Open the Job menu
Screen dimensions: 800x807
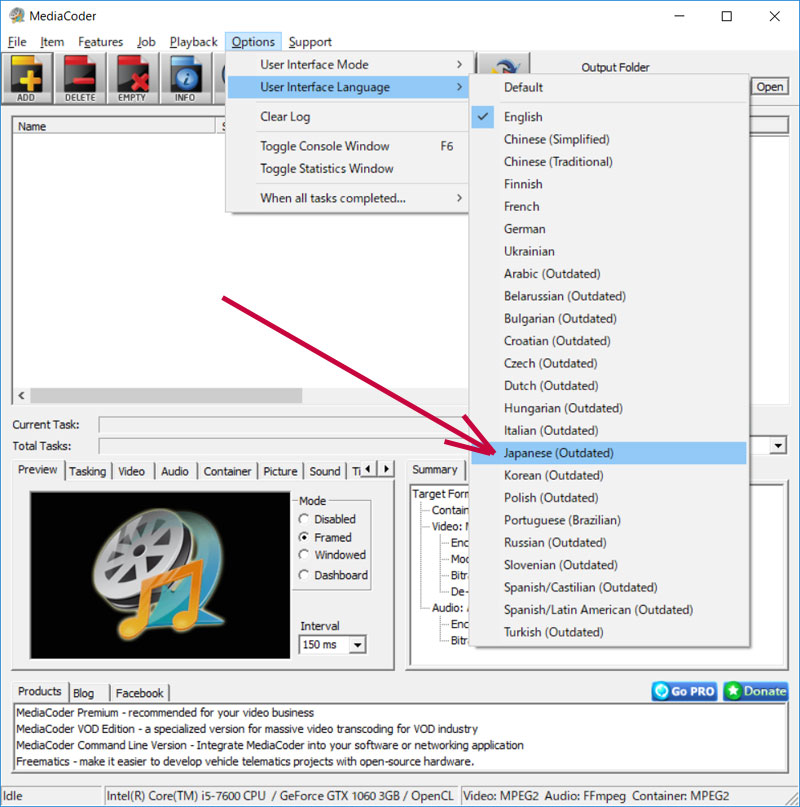146,42
